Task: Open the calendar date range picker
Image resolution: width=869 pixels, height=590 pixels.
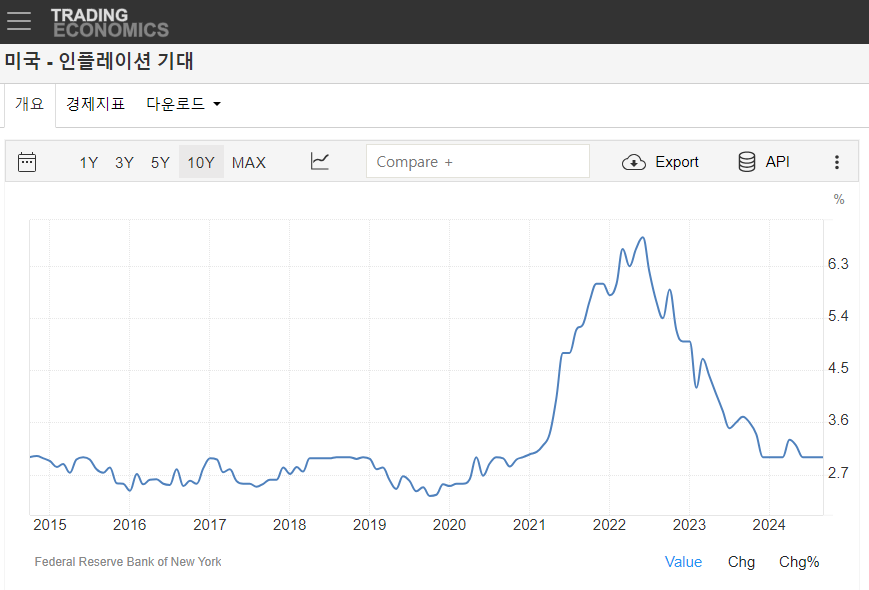Action: click(27, 162)
